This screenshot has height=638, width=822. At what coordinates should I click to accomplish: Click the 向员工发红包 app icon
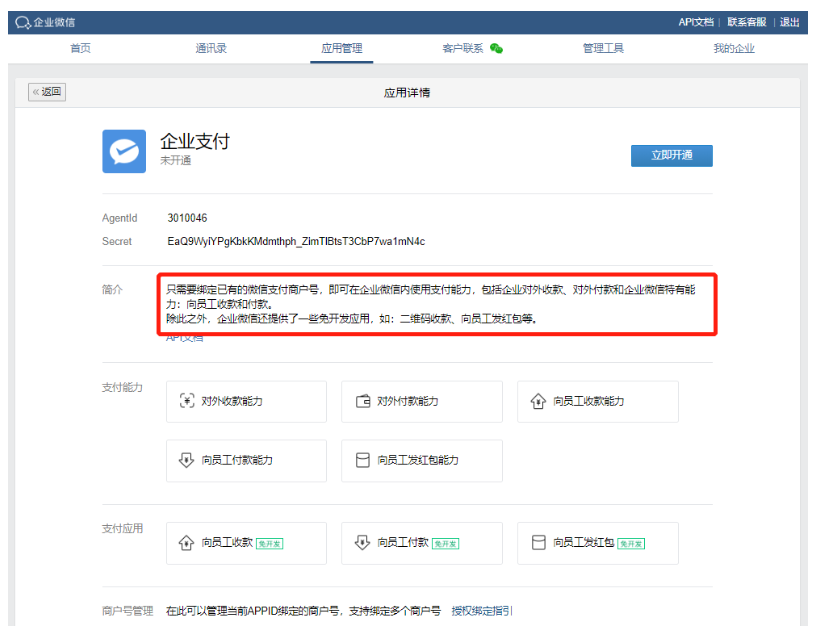538,542
